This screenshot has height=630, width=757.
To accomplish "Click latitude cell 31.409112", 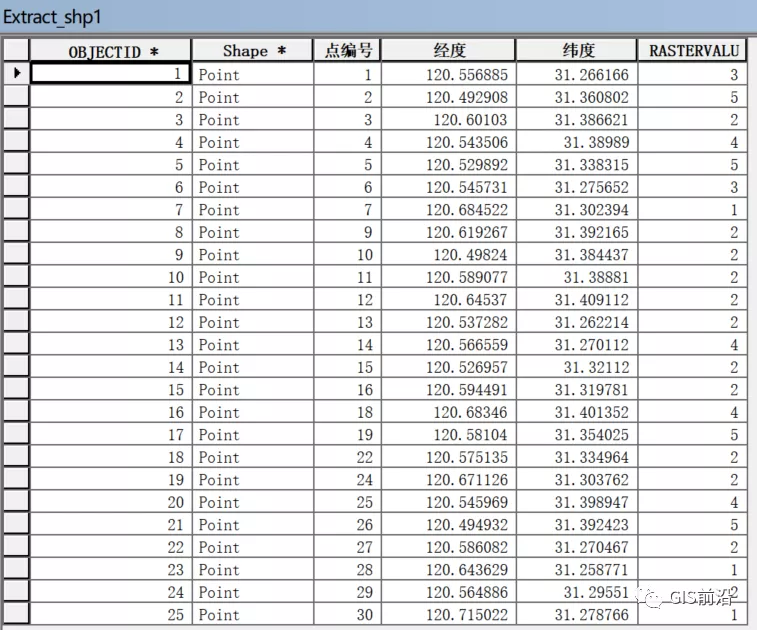I will 577,299.
